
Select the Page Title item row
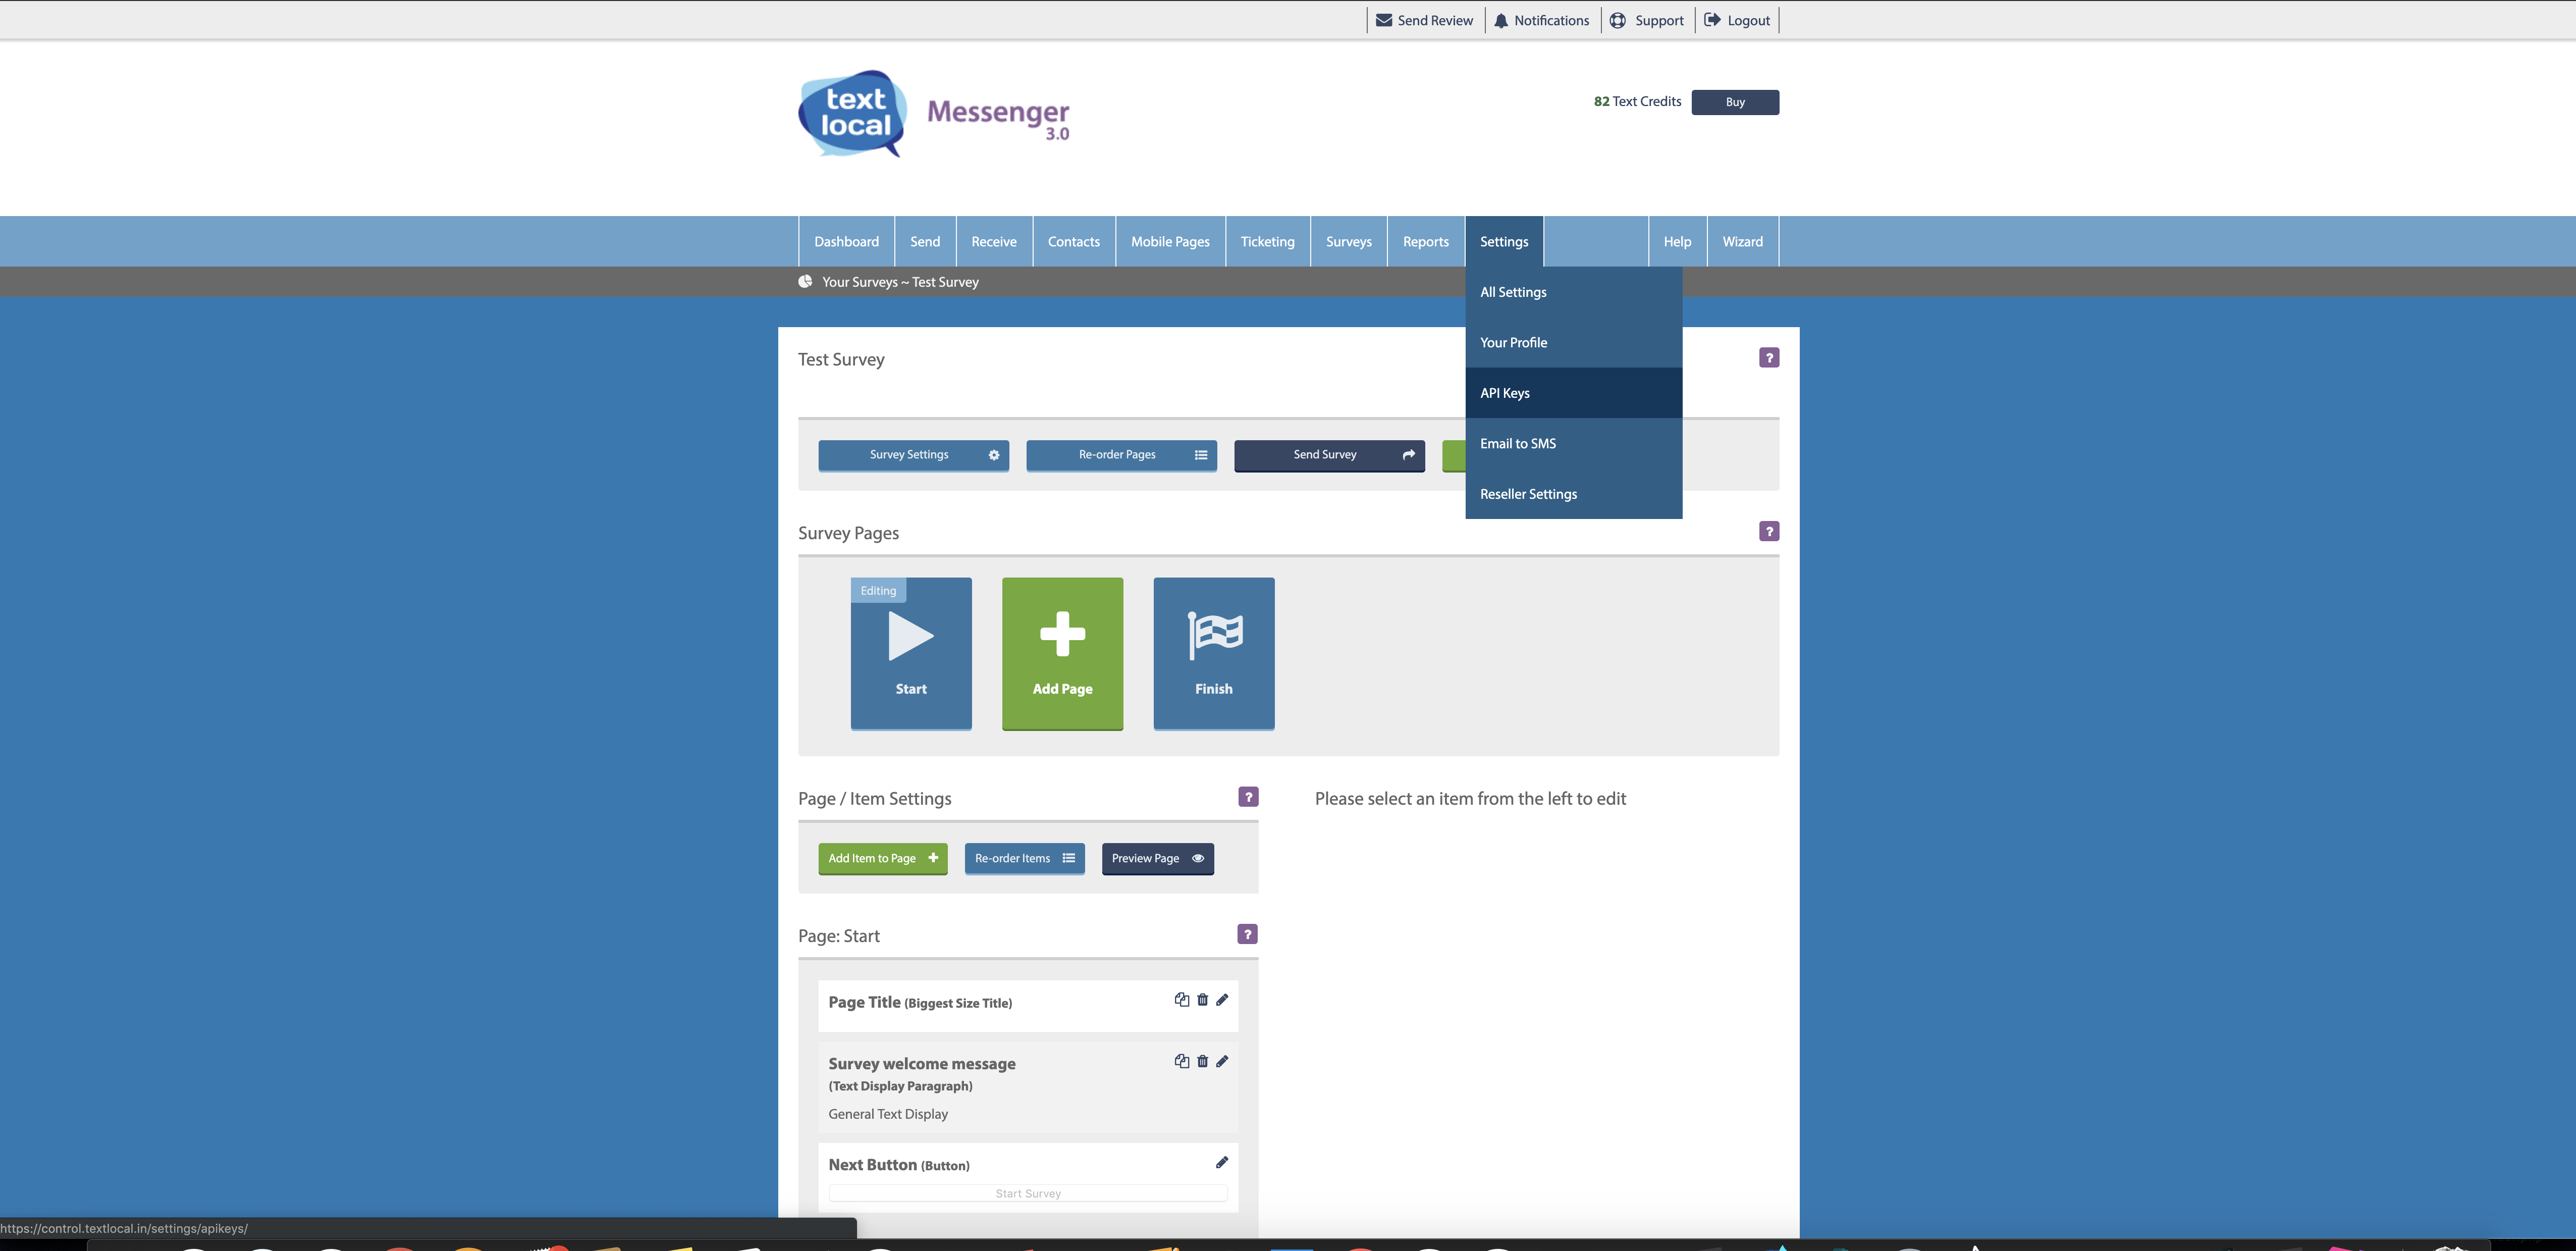point(1028,1005)
